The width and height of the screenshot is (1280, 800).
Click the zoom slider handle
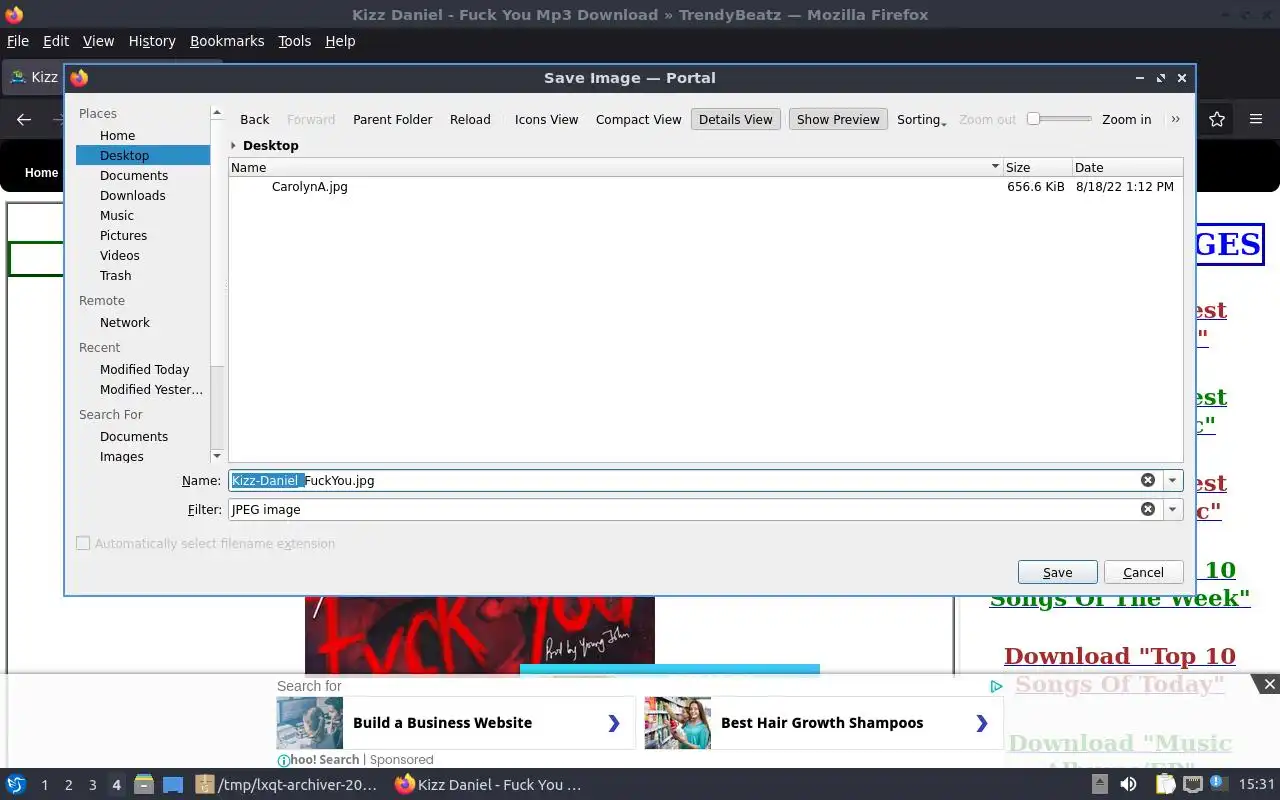point(1034,119)
